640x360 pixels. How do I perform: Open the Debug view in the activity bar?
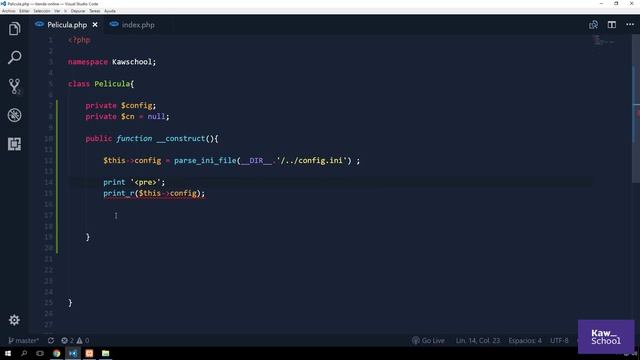tap(14, 115)
